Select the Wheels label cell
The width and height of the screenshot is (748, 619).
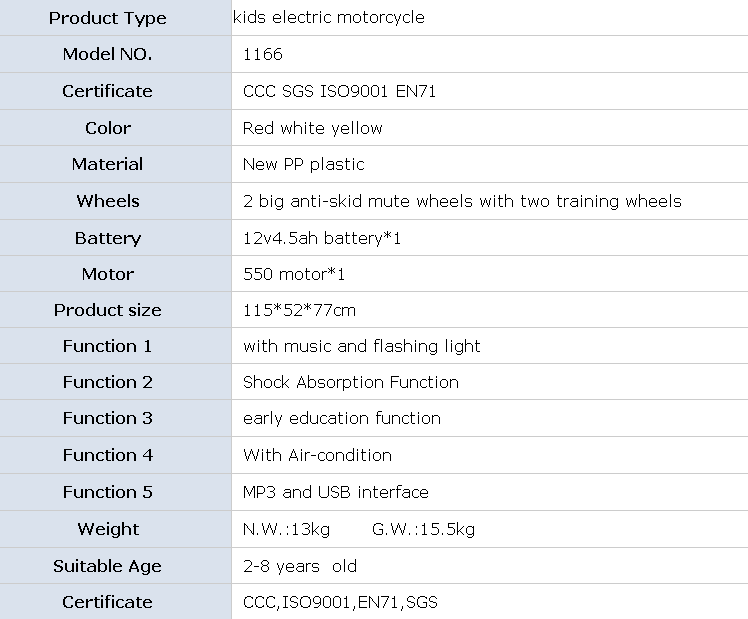coord(107,201)
